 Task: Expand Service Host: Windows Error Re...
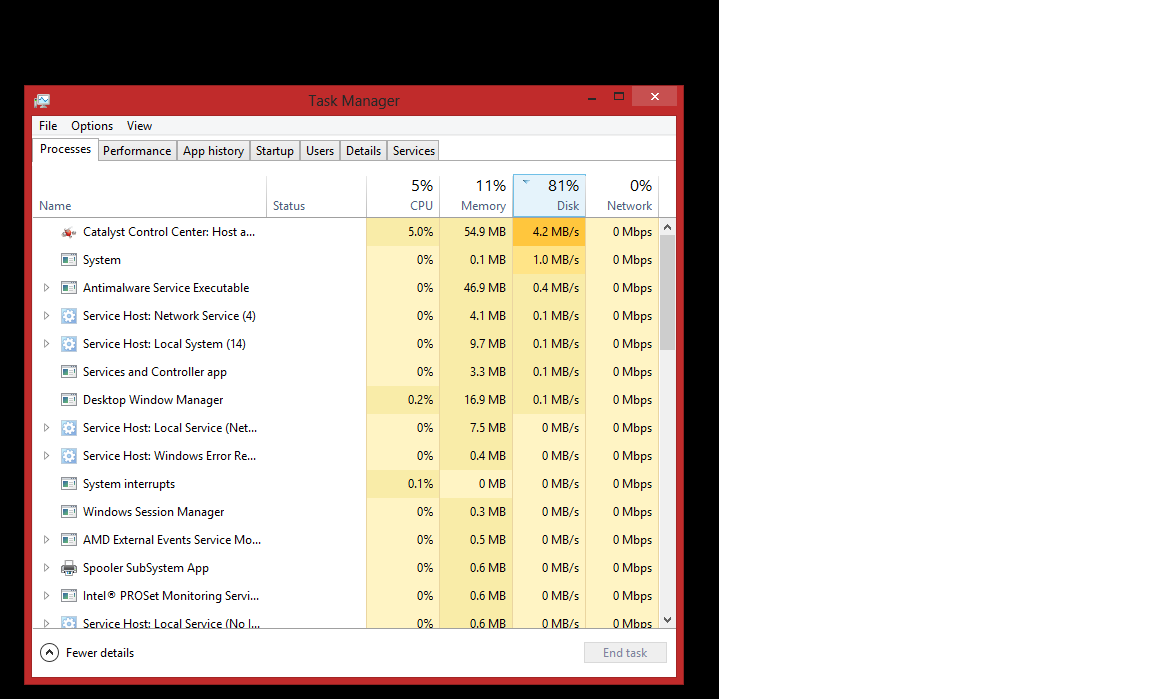pos(46,456)
